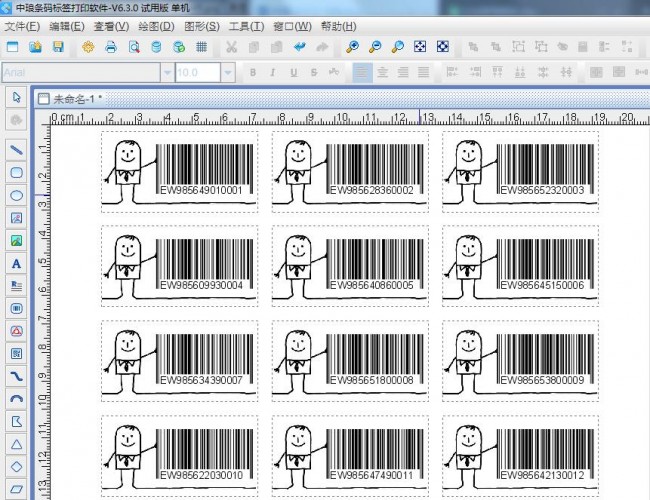Select the upper picture insert tool
Viewport: 650px width, 500px height.
(16, 218)
